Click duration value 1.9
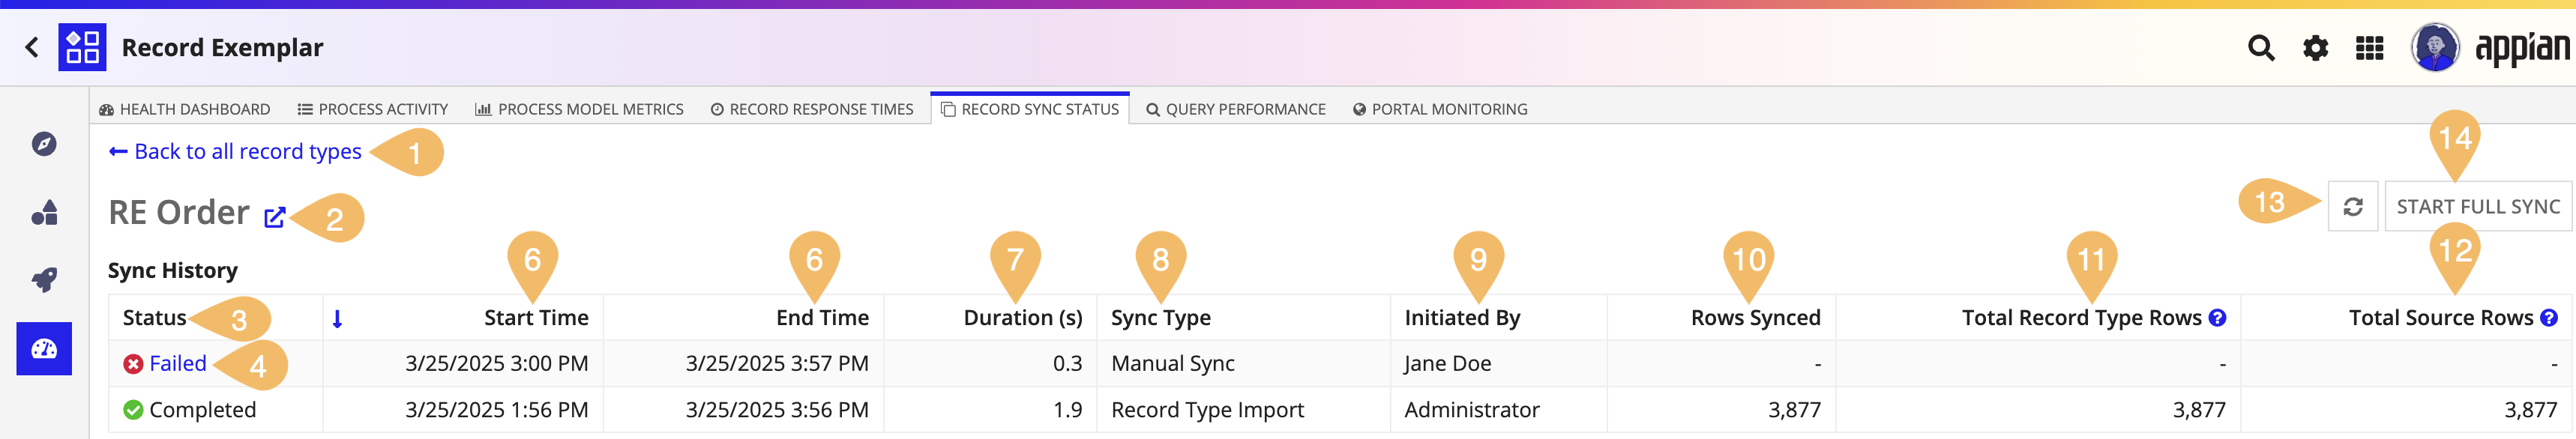The image size is (2576, 439). coord(1067,410)
